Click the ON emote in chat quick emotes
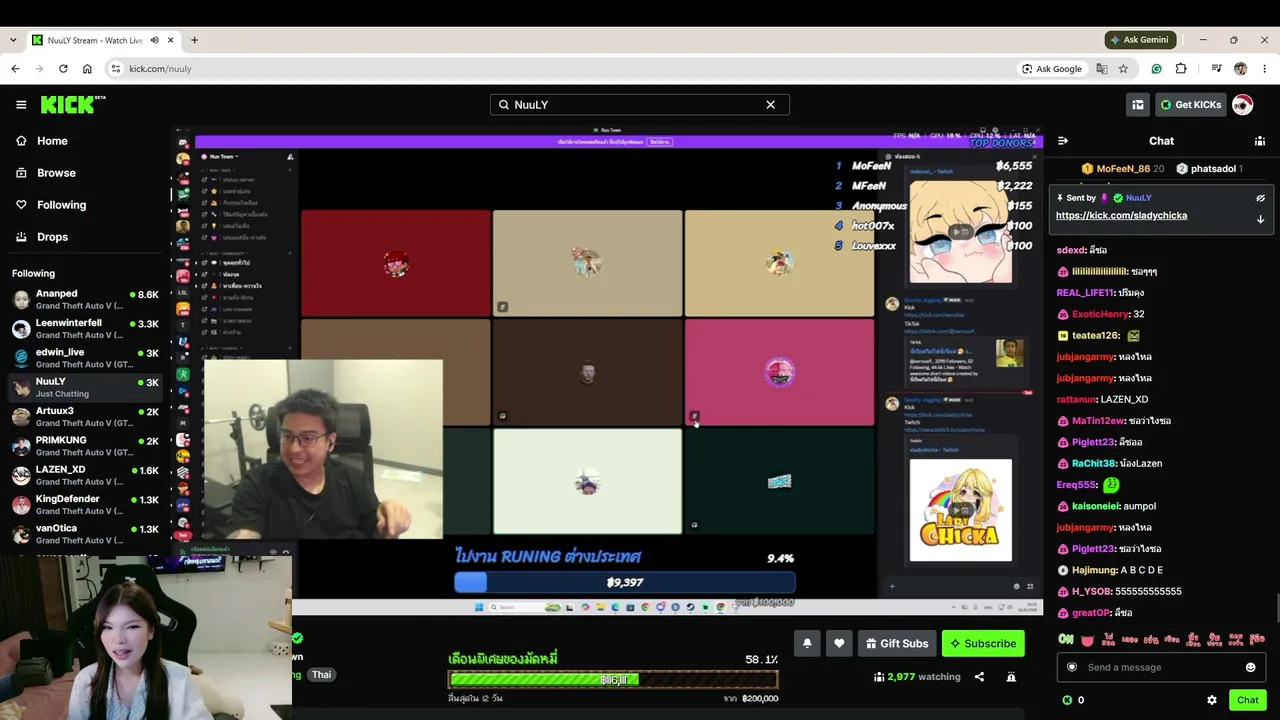This screenshot has width=1280, height=720. click(1066, 639)
